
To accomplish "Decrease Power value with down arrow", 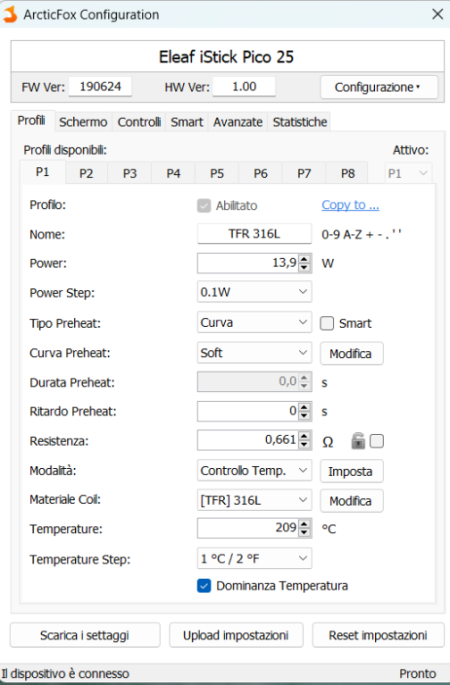I will pyautogui.click(x=304, y=267).
